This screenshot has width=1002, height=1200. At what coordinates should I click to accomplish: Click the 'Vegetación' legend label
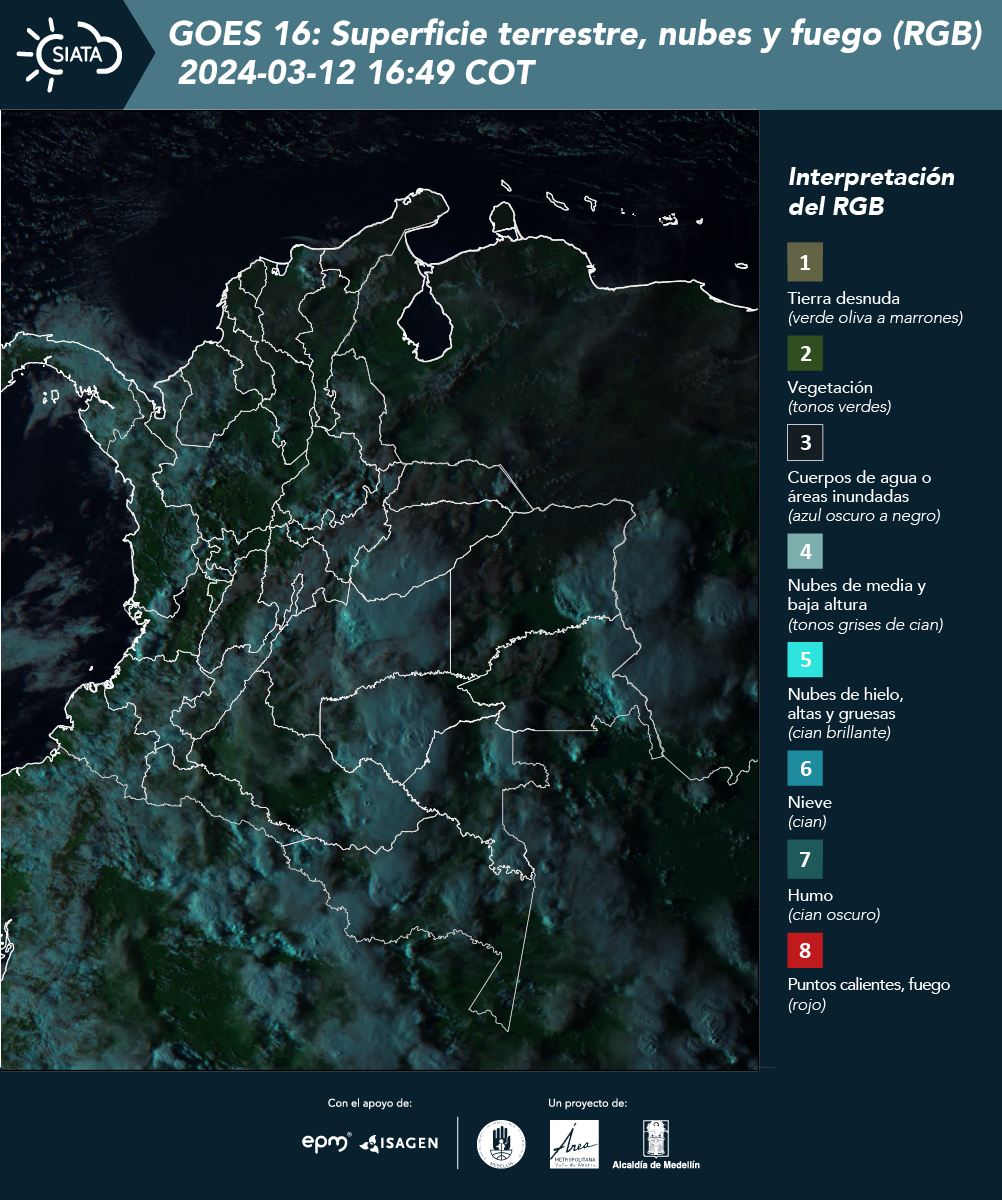[830, 388]
